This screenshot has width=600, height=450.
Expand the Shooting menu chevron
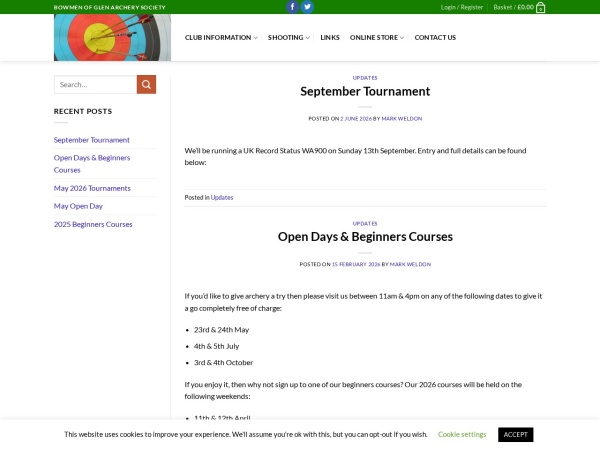[x=307, y=38]
